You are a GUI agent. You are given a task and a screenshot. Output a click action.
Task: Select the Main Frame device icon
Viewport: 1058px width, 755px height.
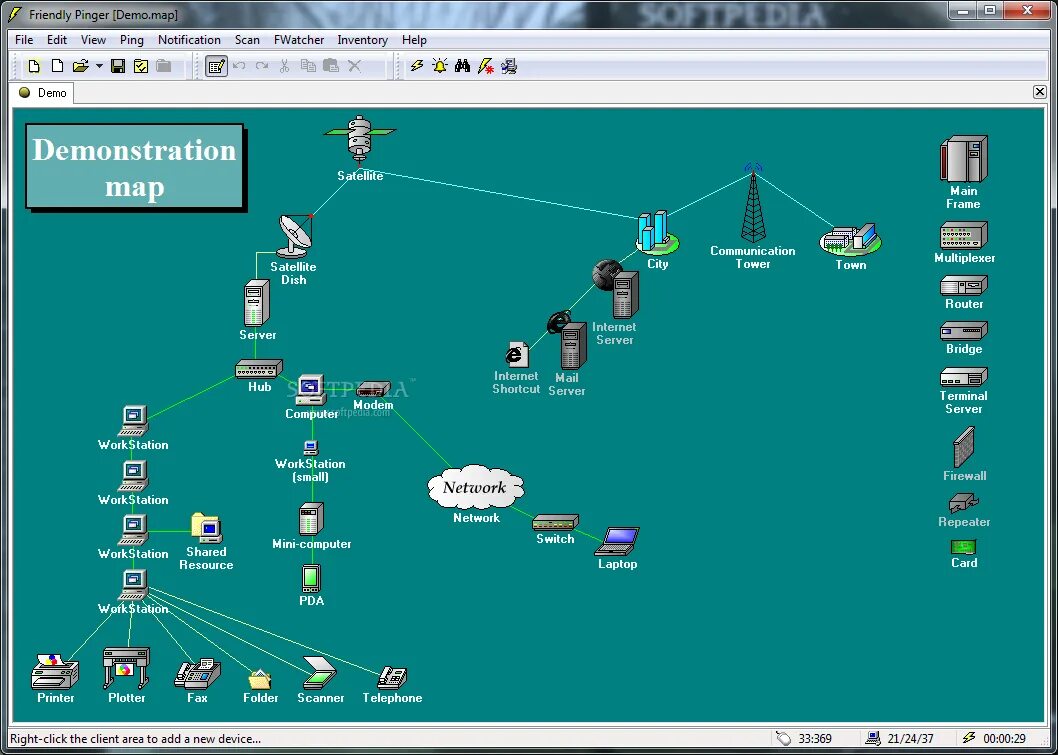tap(964, 159)
